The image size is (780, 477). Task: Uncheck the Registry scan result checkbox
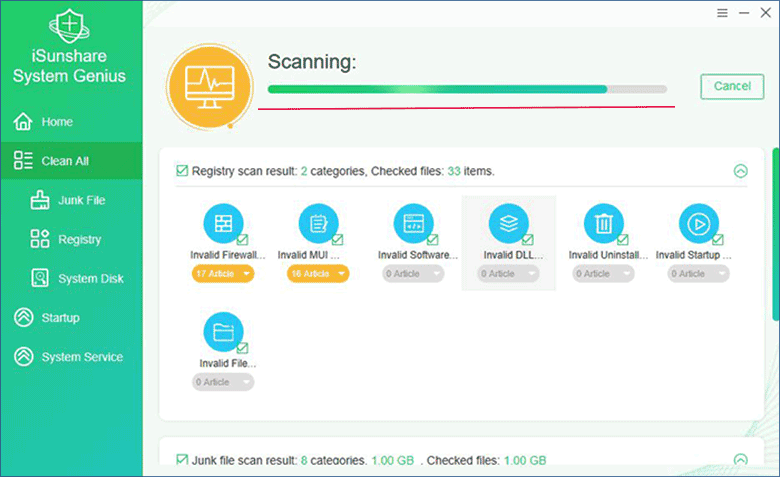(182, 171)
